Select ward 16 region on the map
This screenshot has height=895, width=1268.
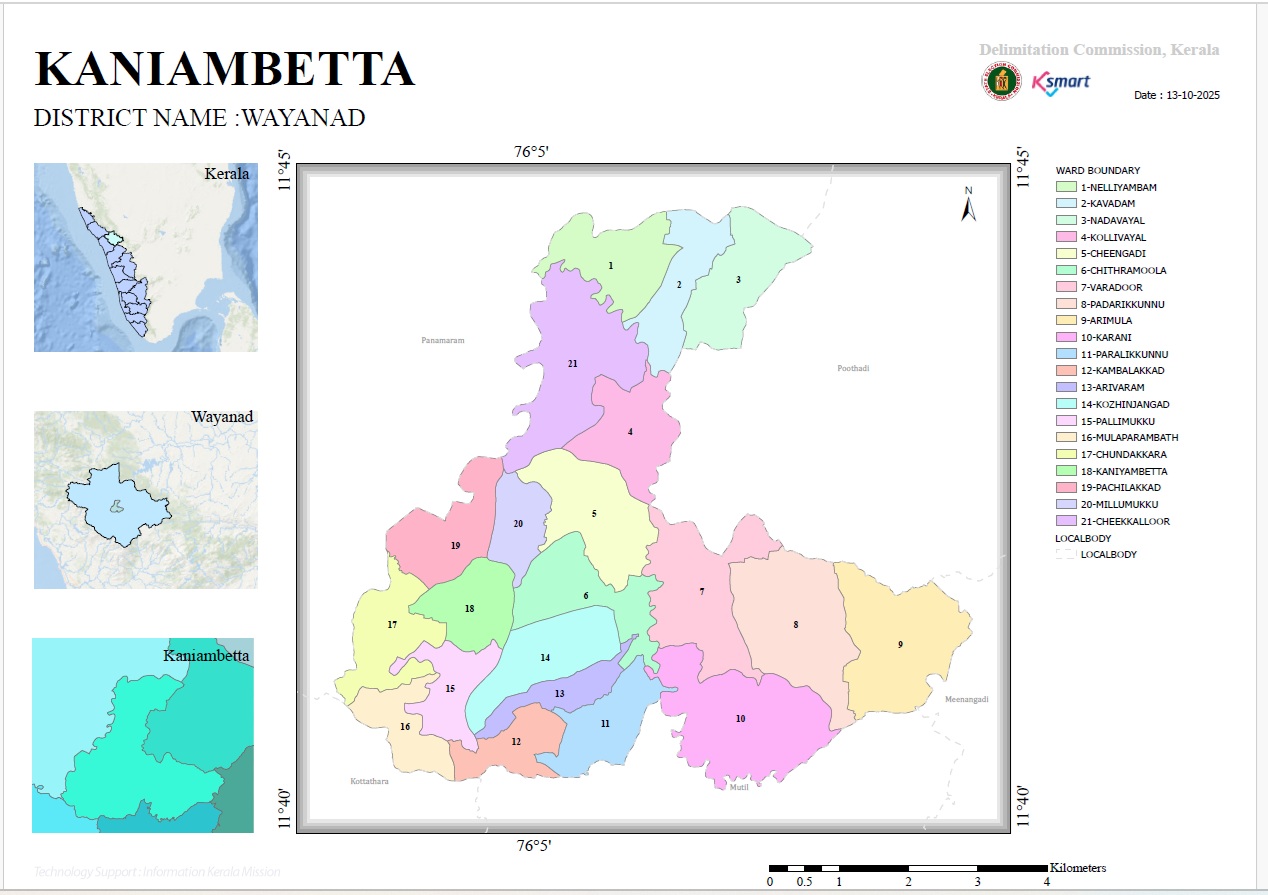[405, 727]
